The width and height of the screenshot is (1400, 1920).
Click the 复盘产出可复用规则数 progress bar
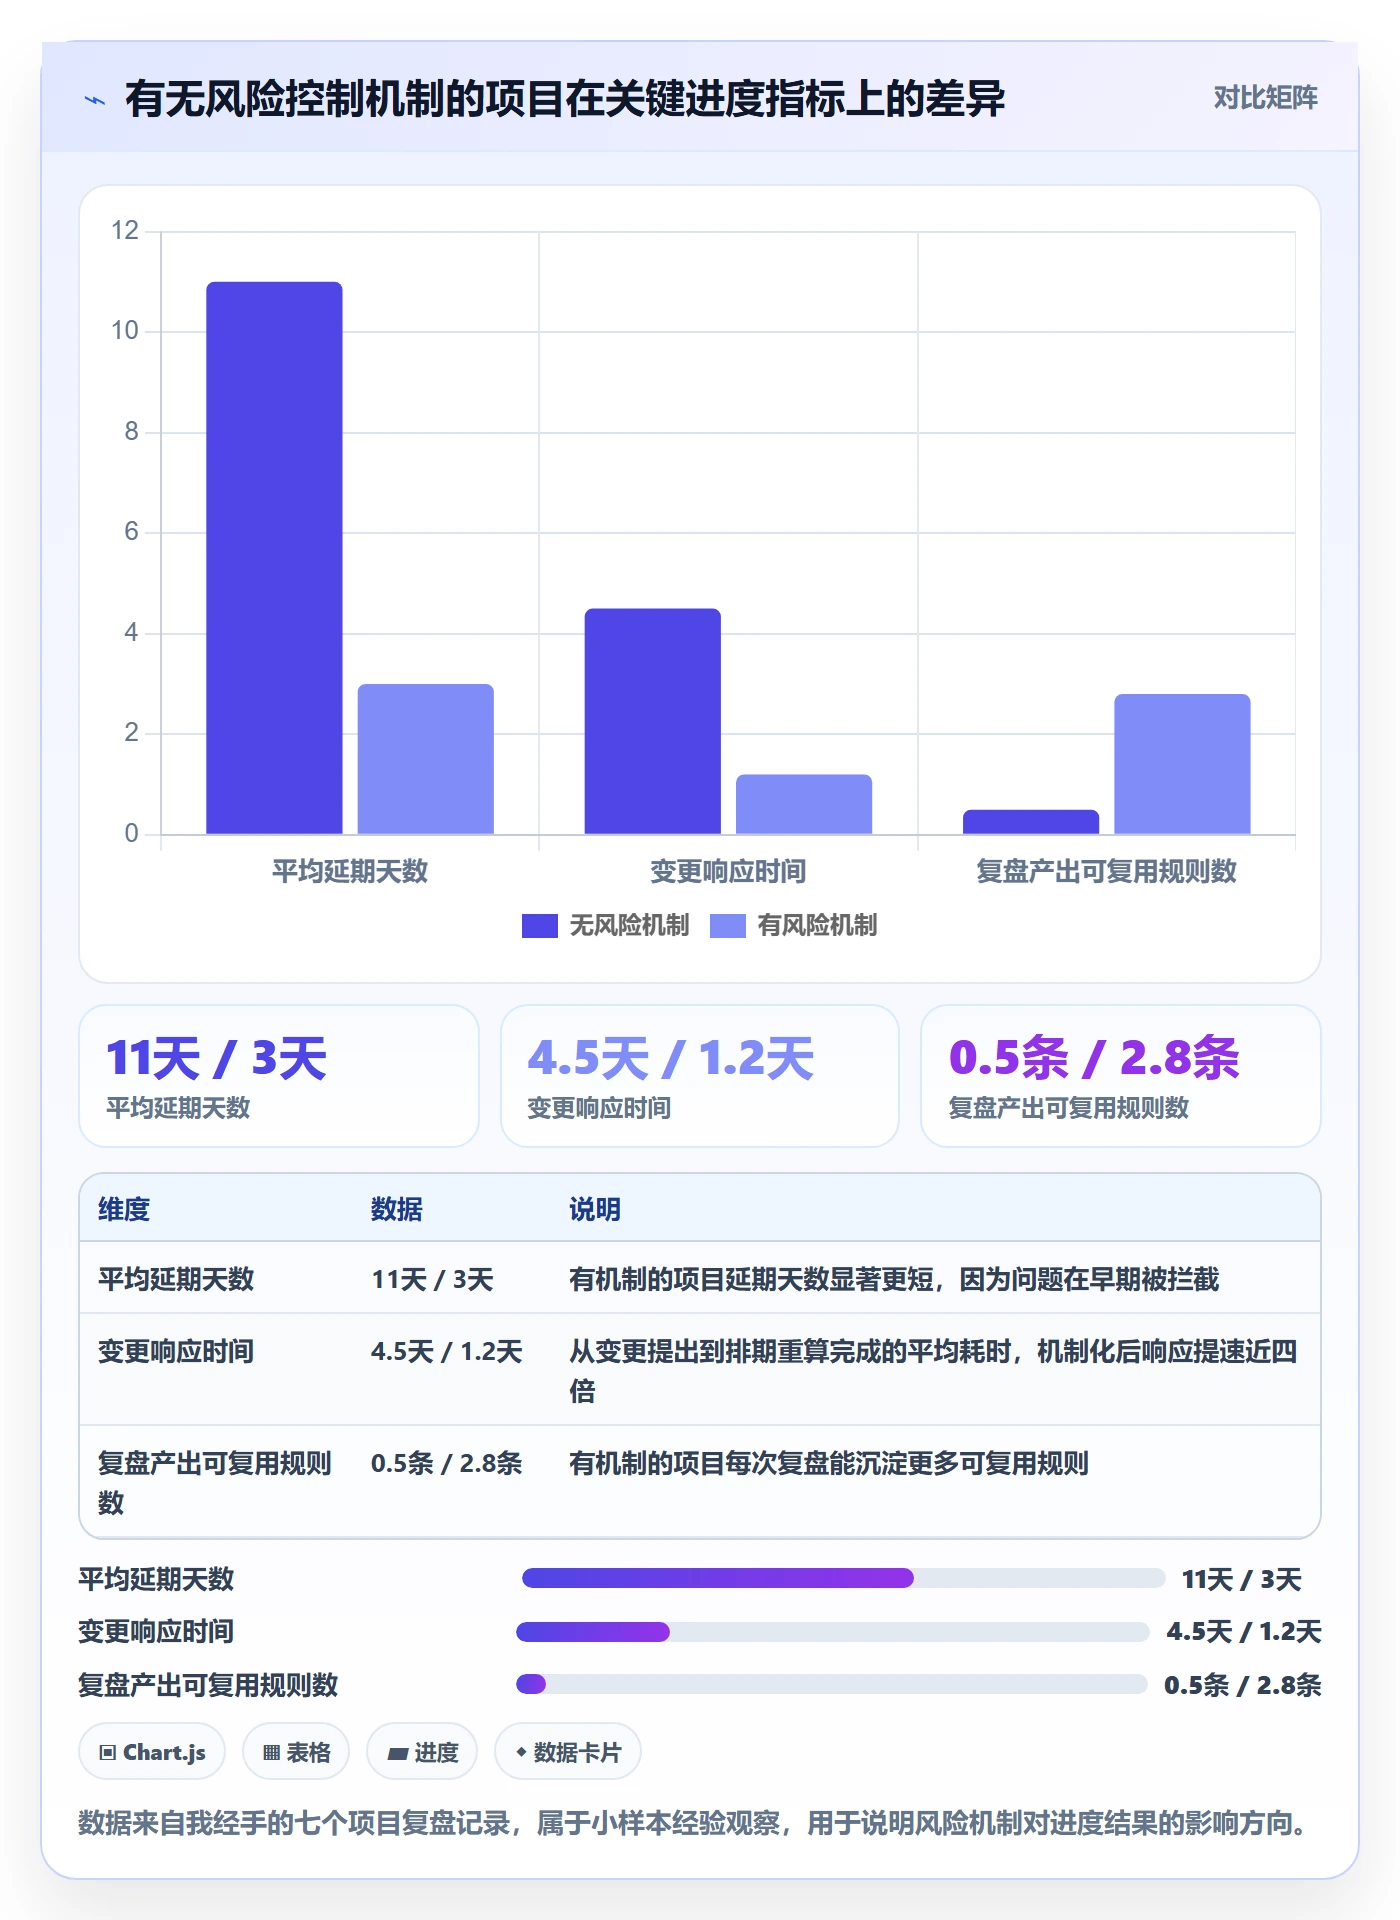pos(832,1684)
